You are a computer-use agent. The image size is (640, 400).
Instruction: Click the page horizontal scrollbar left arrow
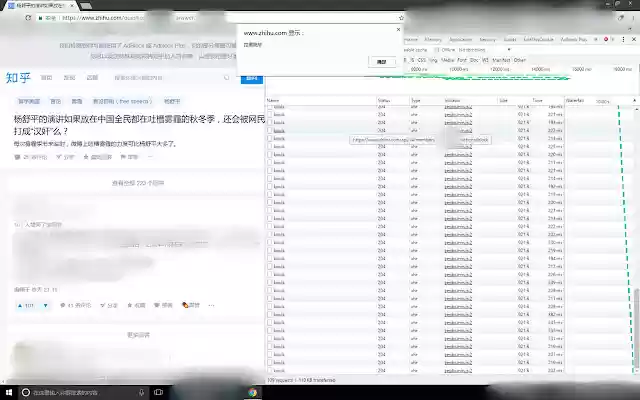click(x=3, y=382)
